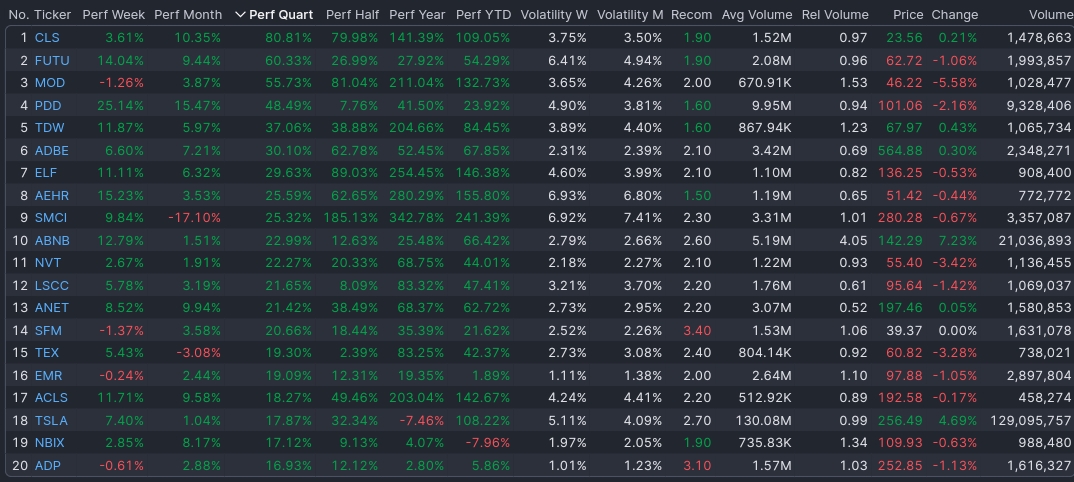Open the NVT ticker link
Screen dimensions: 1074x482
[48, 263]
